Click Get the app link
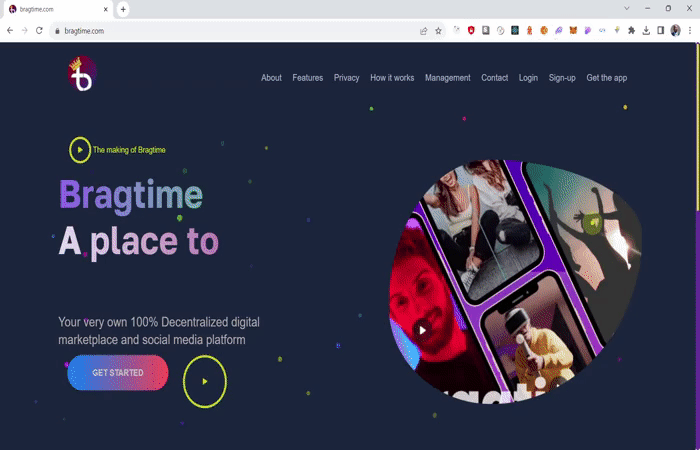The height and width of the screenshot is (450, 700). point(607,78)
